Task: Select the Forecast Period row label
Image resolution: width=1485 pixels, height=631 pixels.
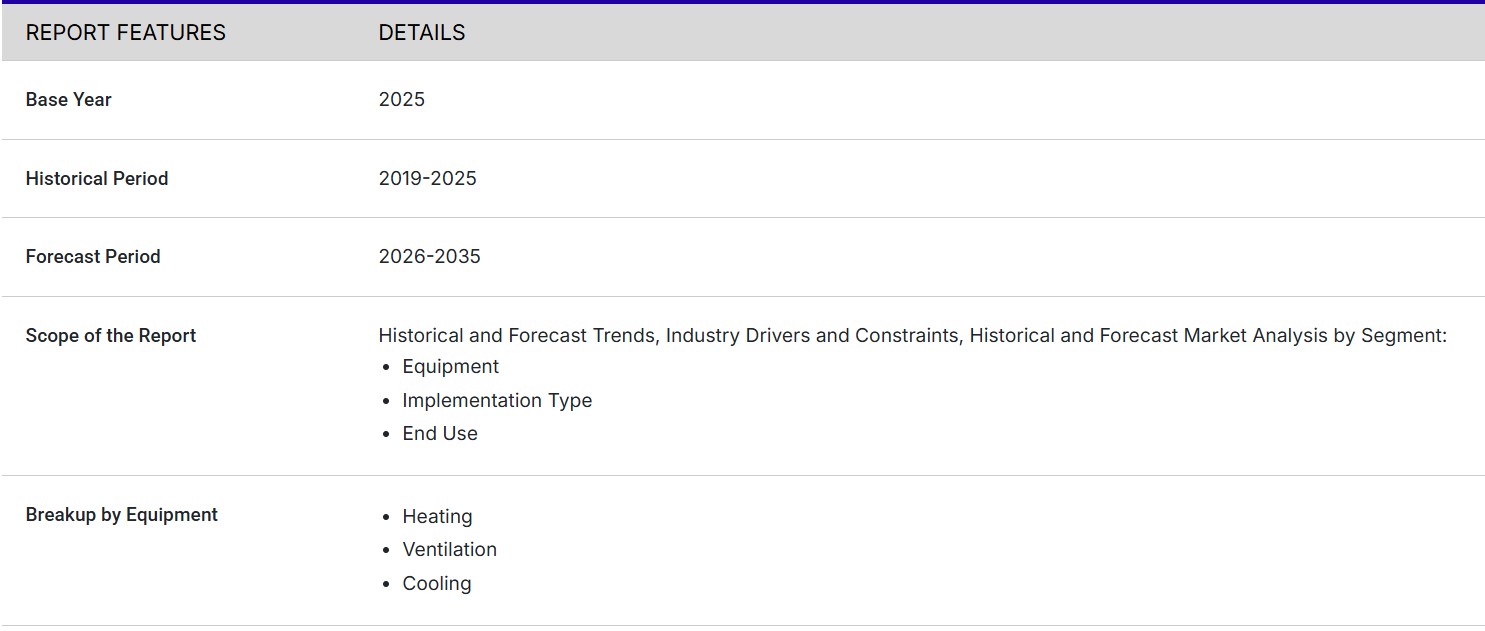Action: tap(92, 257)
